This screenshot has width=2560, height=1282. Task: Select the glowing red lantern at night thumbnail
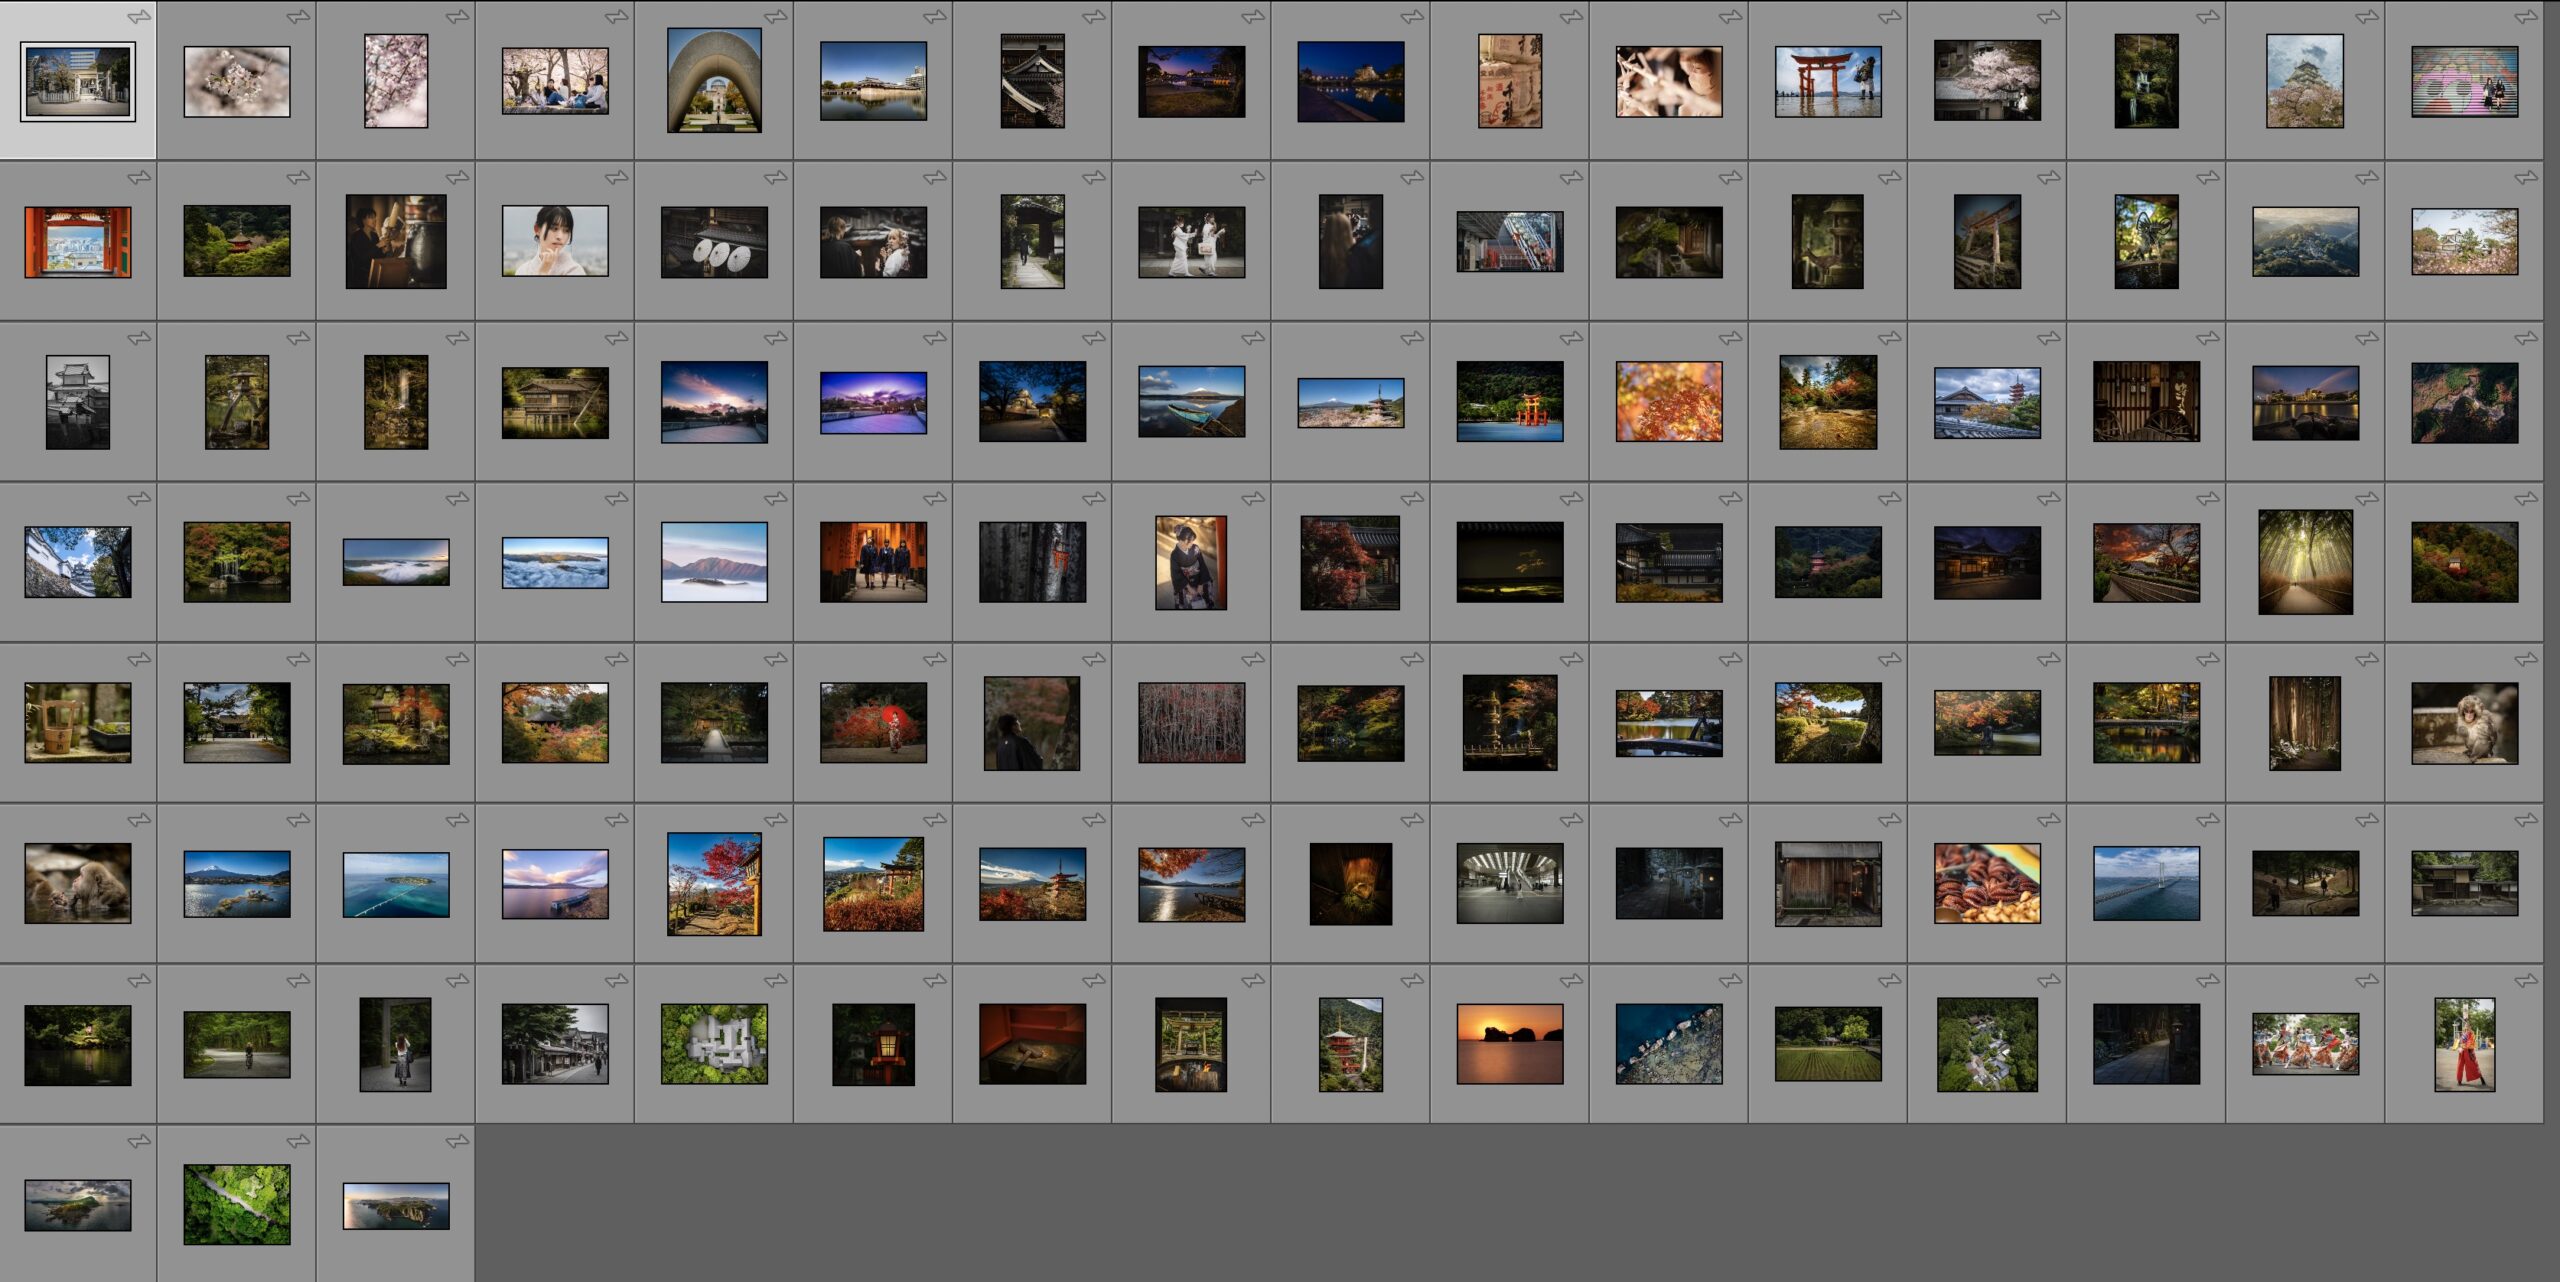click(x=873, y=1044)
